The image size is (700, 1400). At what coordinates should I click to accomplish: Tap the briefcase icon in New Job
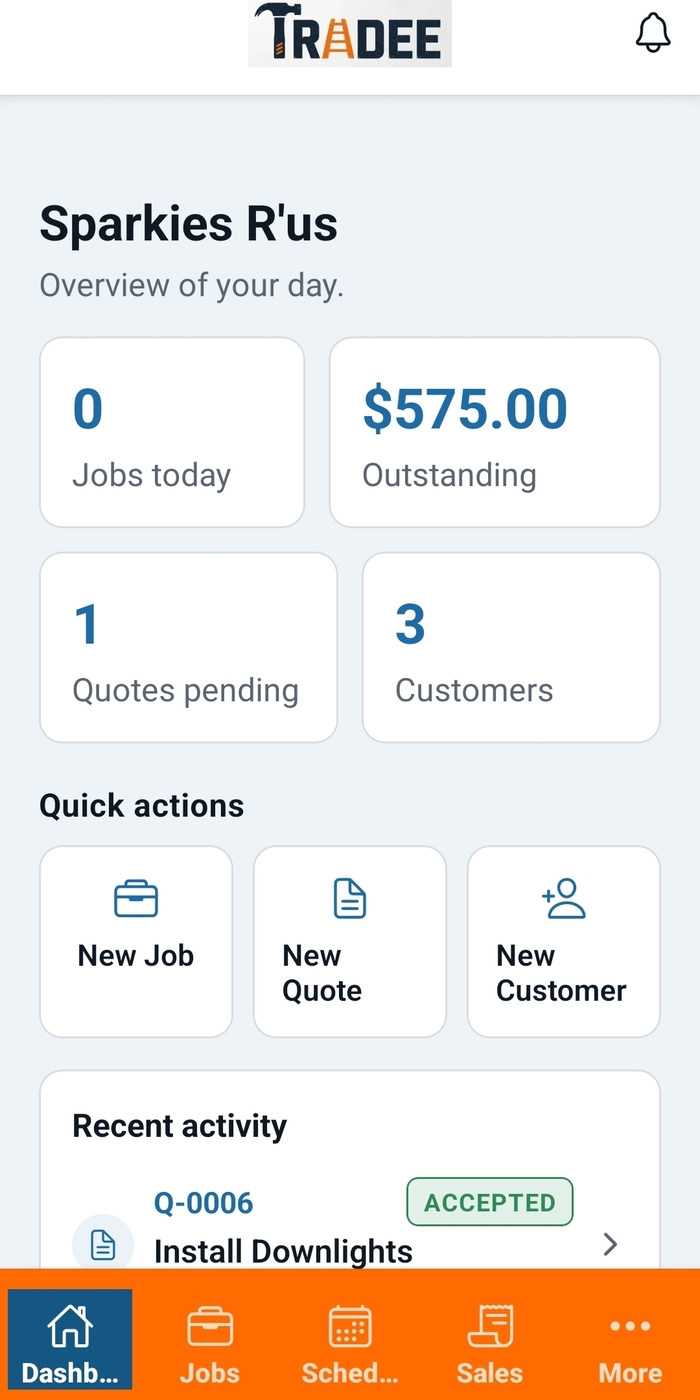136,898
